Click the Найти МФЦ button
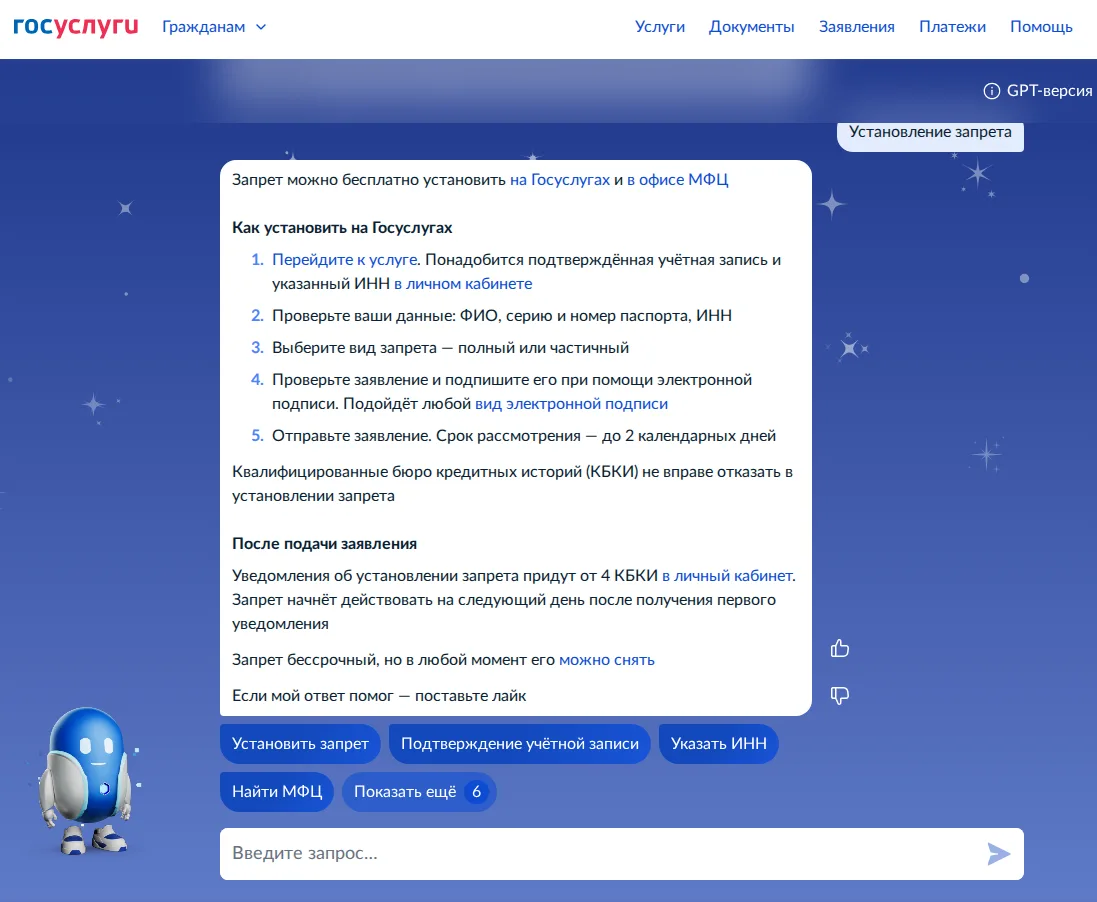The height and width of the screenshot is (902, 1097). click(x=277, y=792)
